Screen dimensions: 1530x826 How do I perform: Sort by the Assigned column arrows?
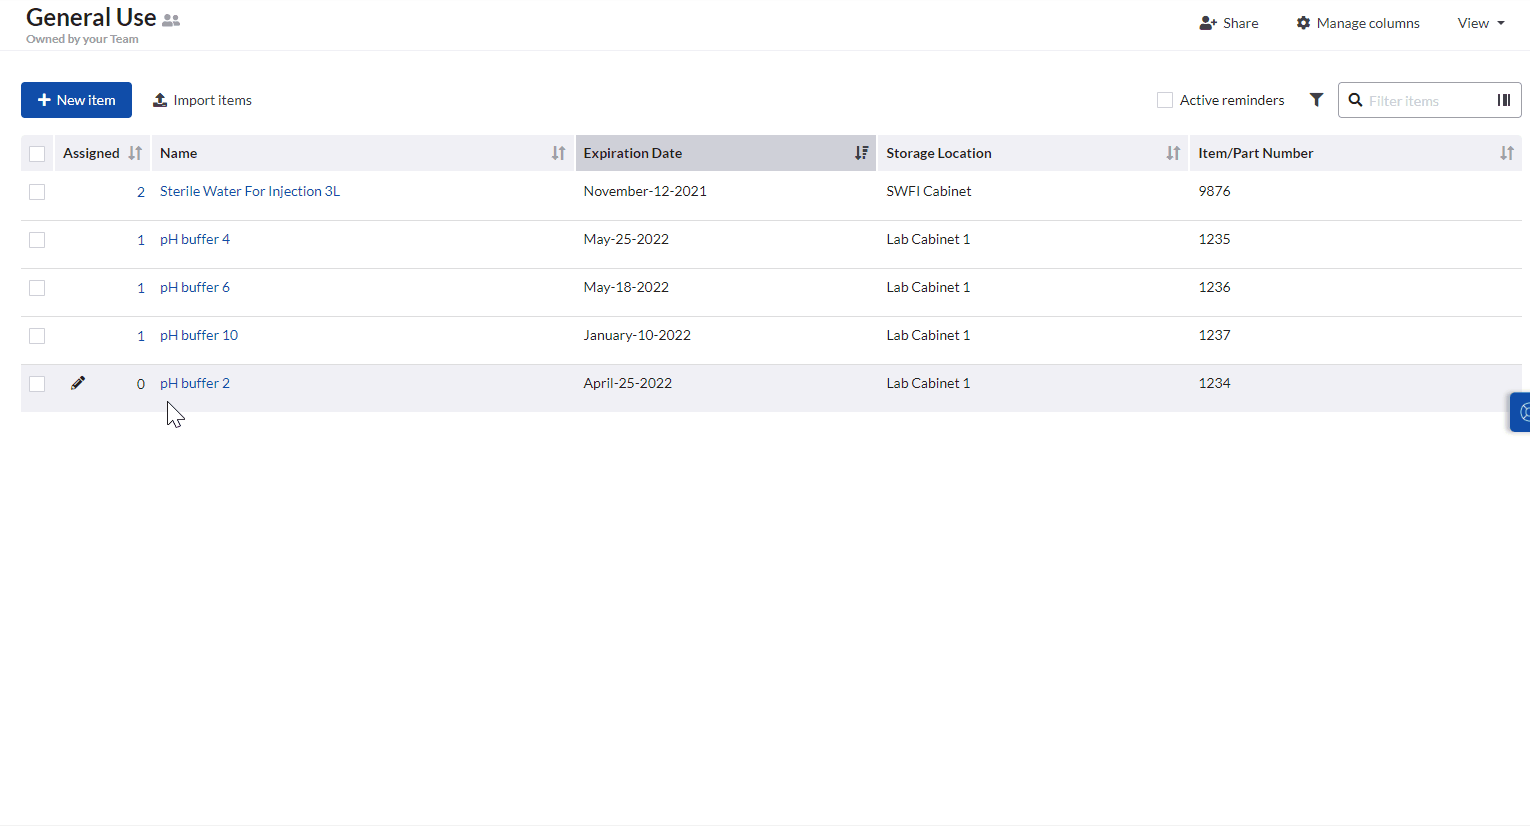[x=135, y=153]
